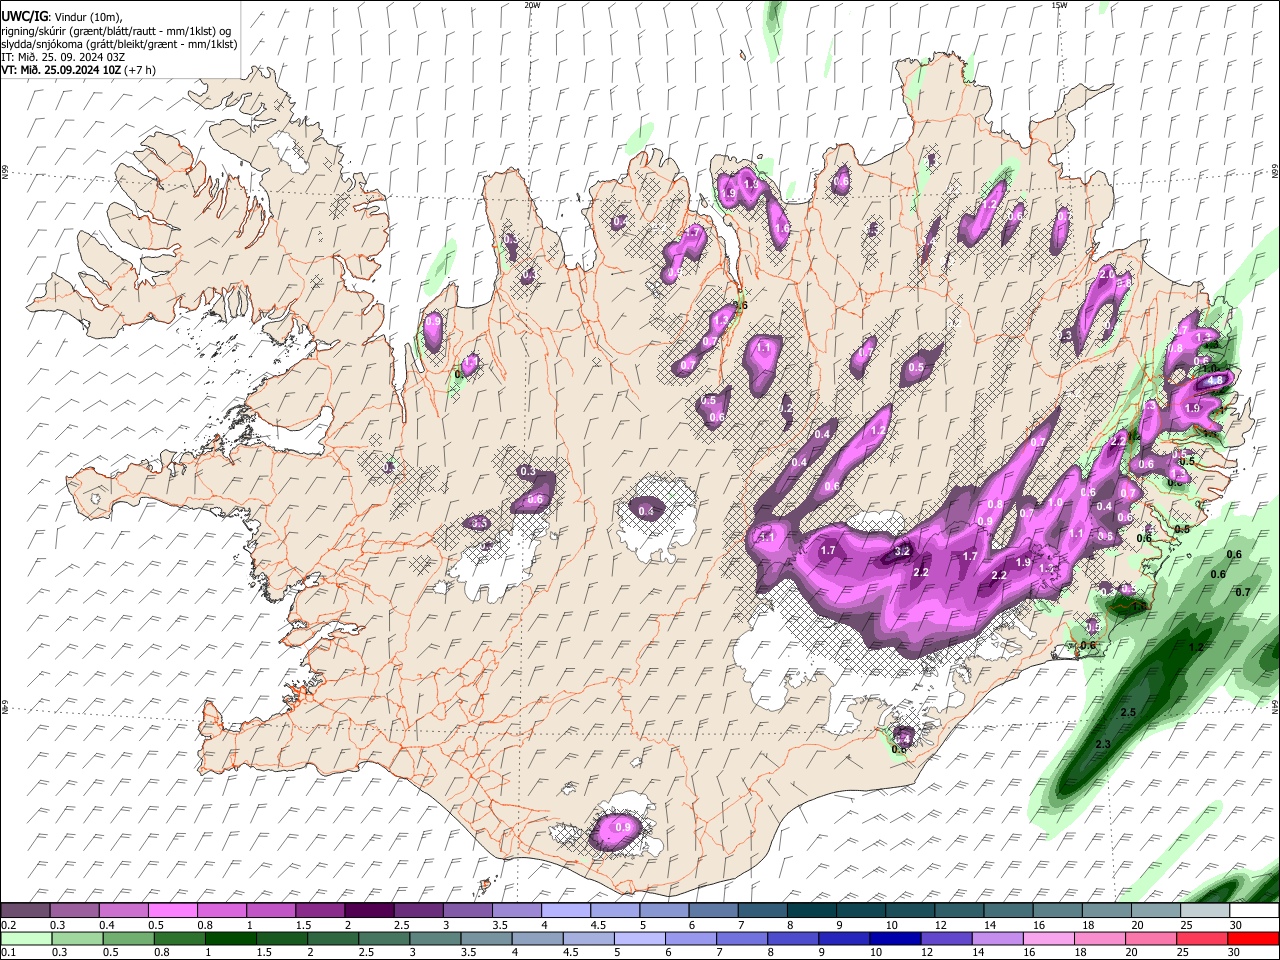Select the bright red bottom-row swatch after 30

click(x=1253, y=939)
